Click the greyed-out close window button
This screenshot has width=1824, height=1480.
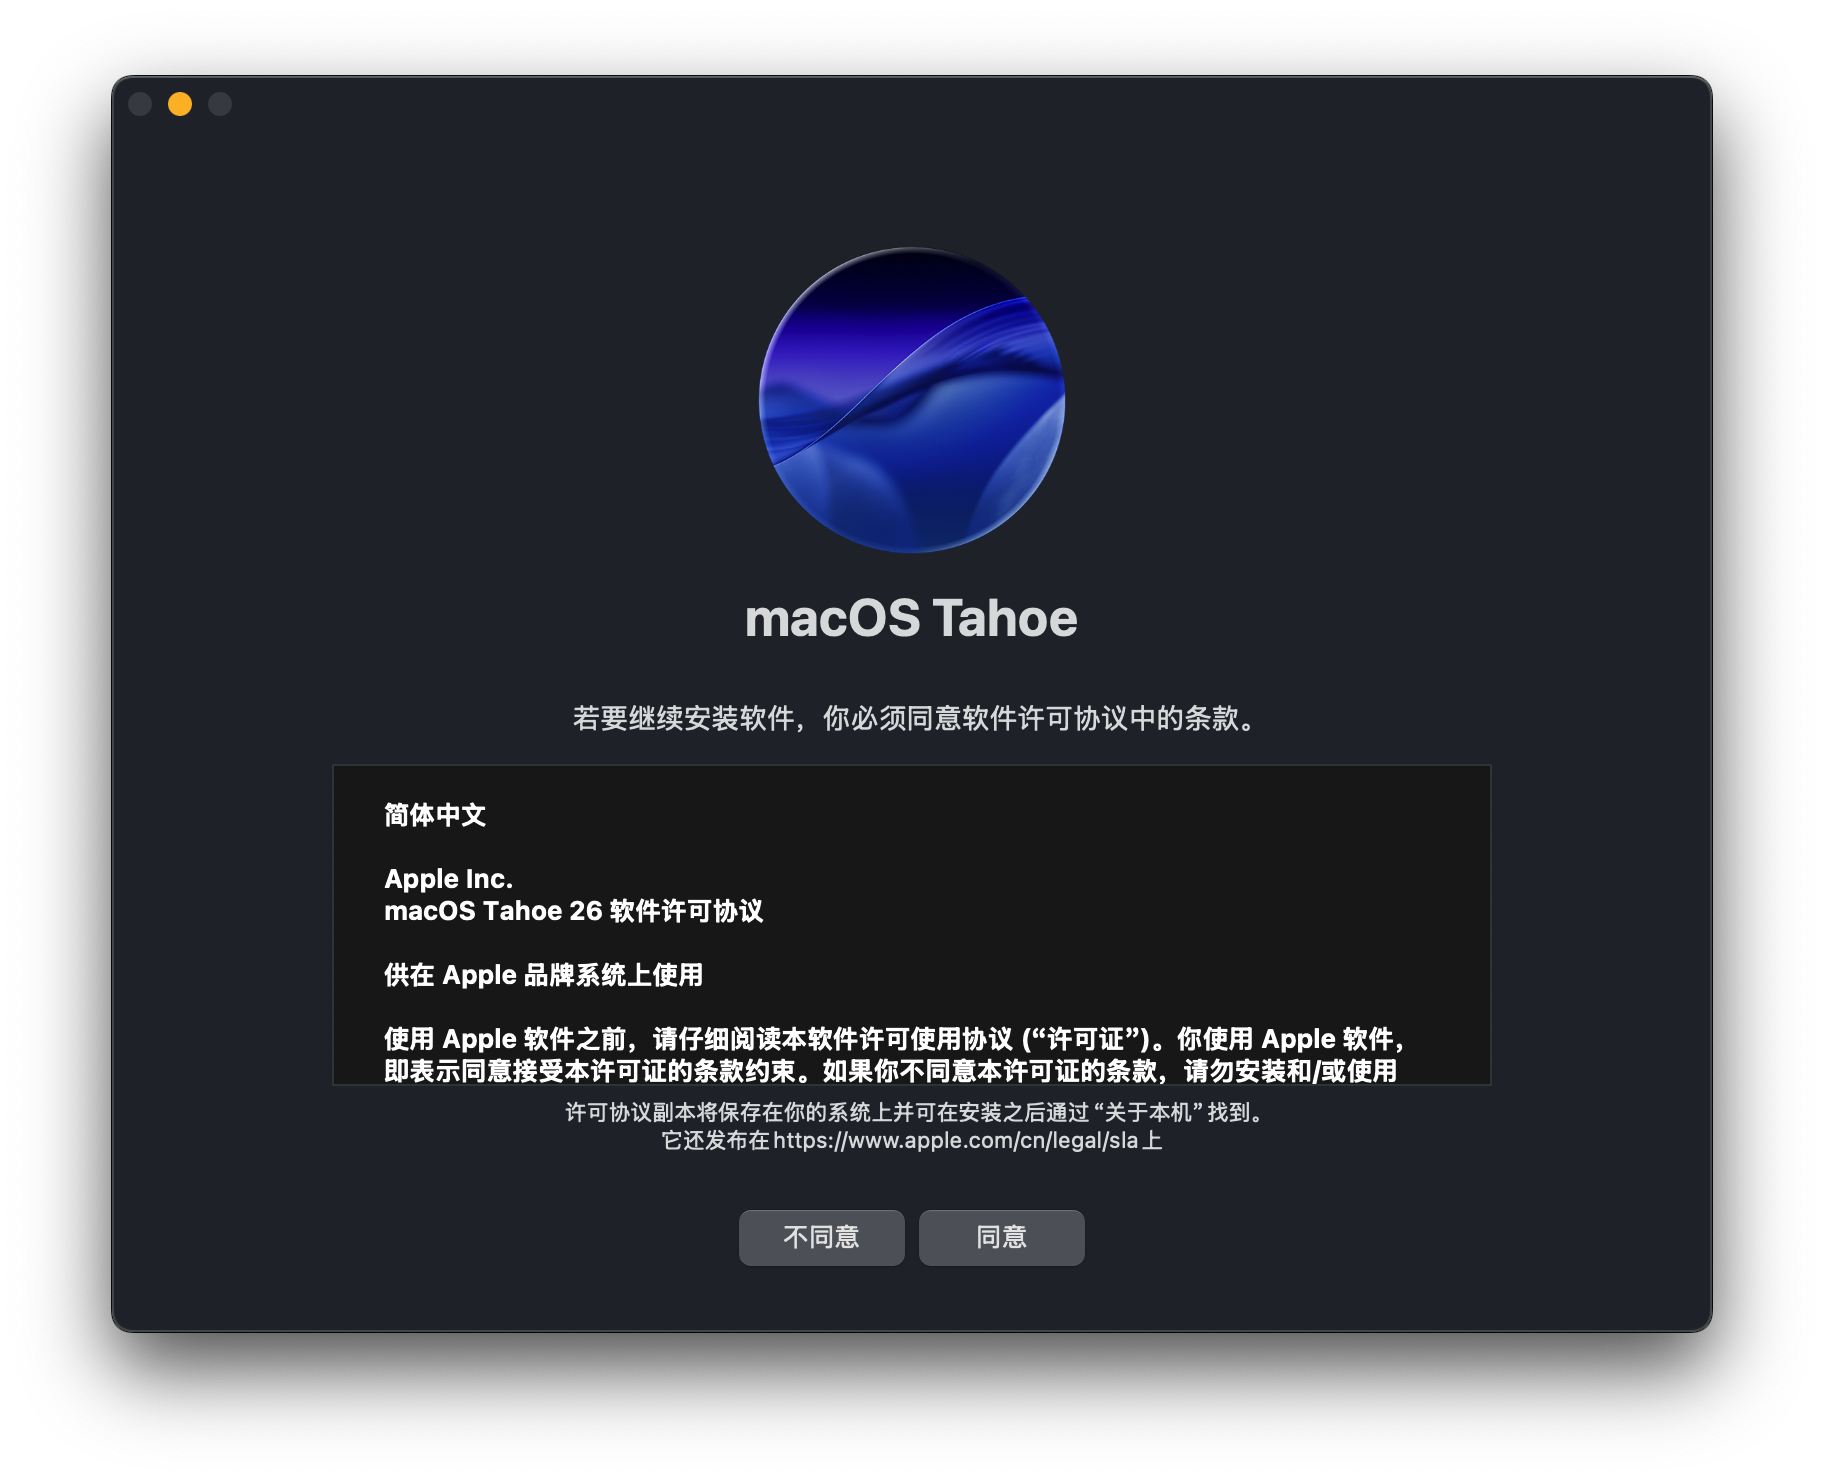pos(140,104)
